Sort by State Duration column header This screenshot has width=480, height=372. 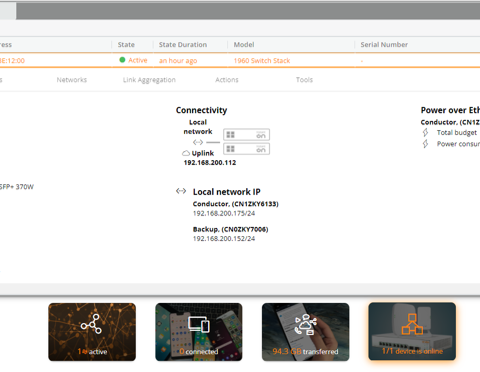click(x=183, y=45)
